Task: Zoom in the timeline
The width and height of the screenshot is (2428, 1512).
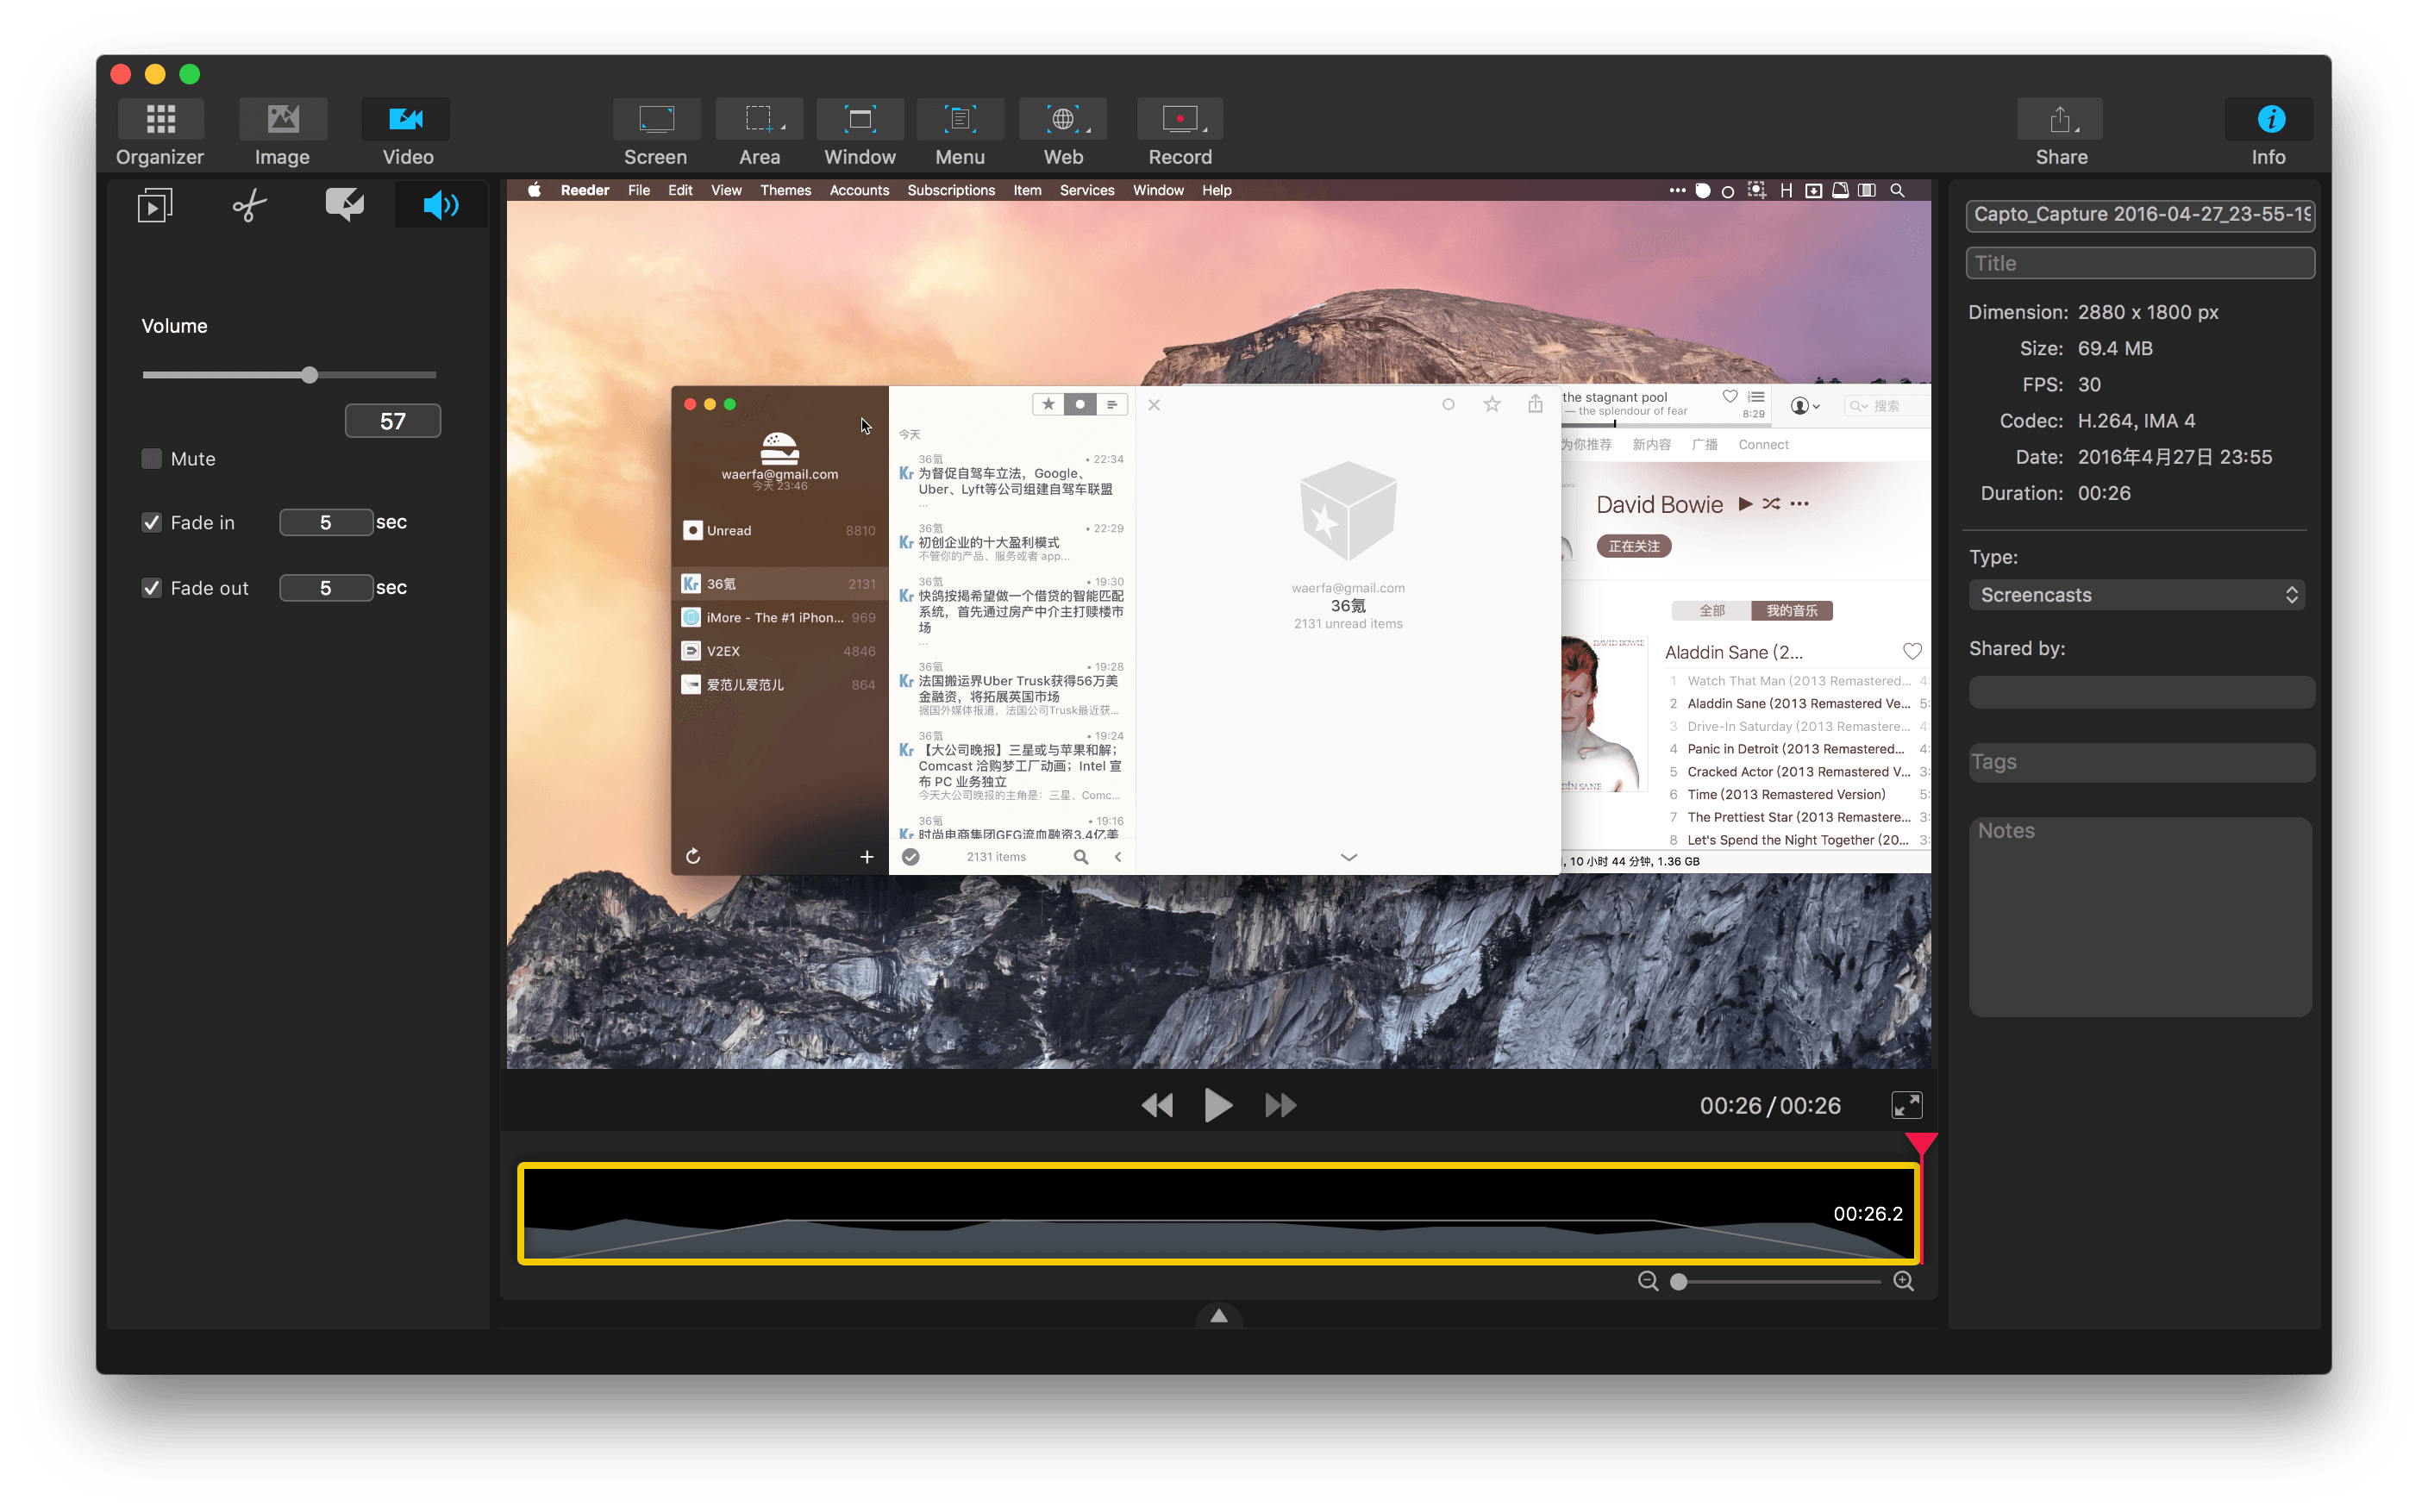Action: (x=1904, y=1281)
